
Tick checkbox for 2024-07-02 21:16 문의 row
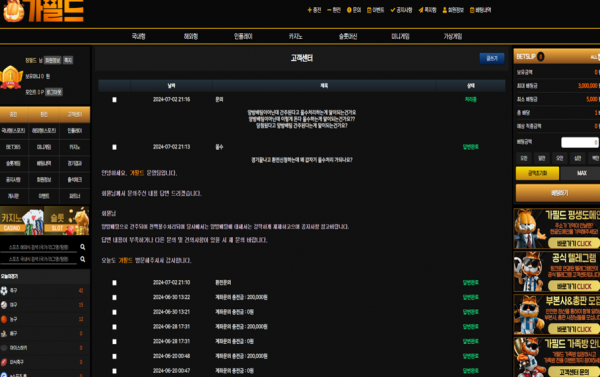point(114,100)
